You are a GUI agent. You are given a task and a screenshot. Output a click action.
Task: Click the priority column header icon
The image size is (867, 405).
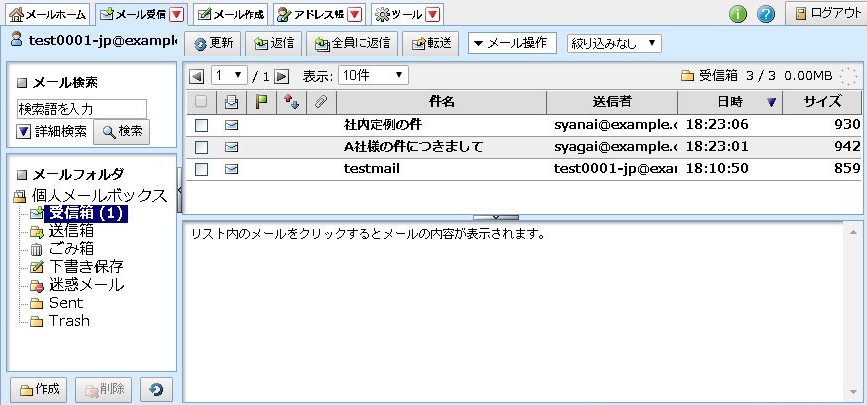click(291, 101)
